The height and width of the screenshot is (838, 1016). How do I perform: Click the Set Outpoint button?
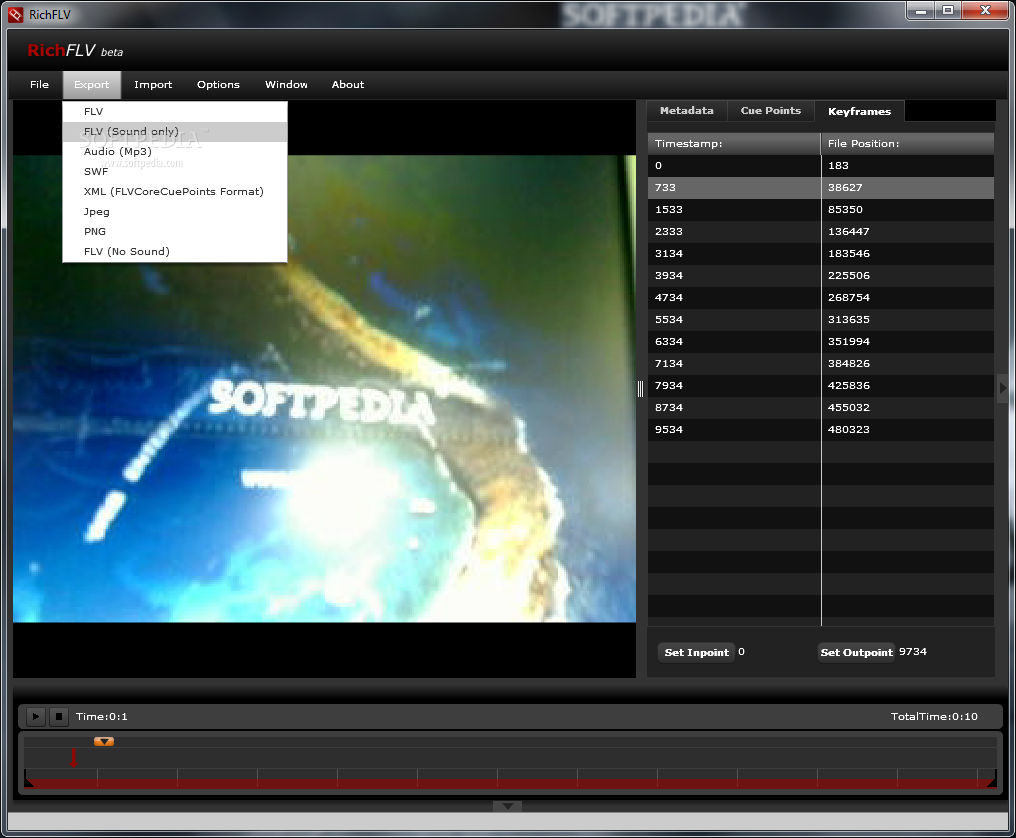tap(857, 653)
